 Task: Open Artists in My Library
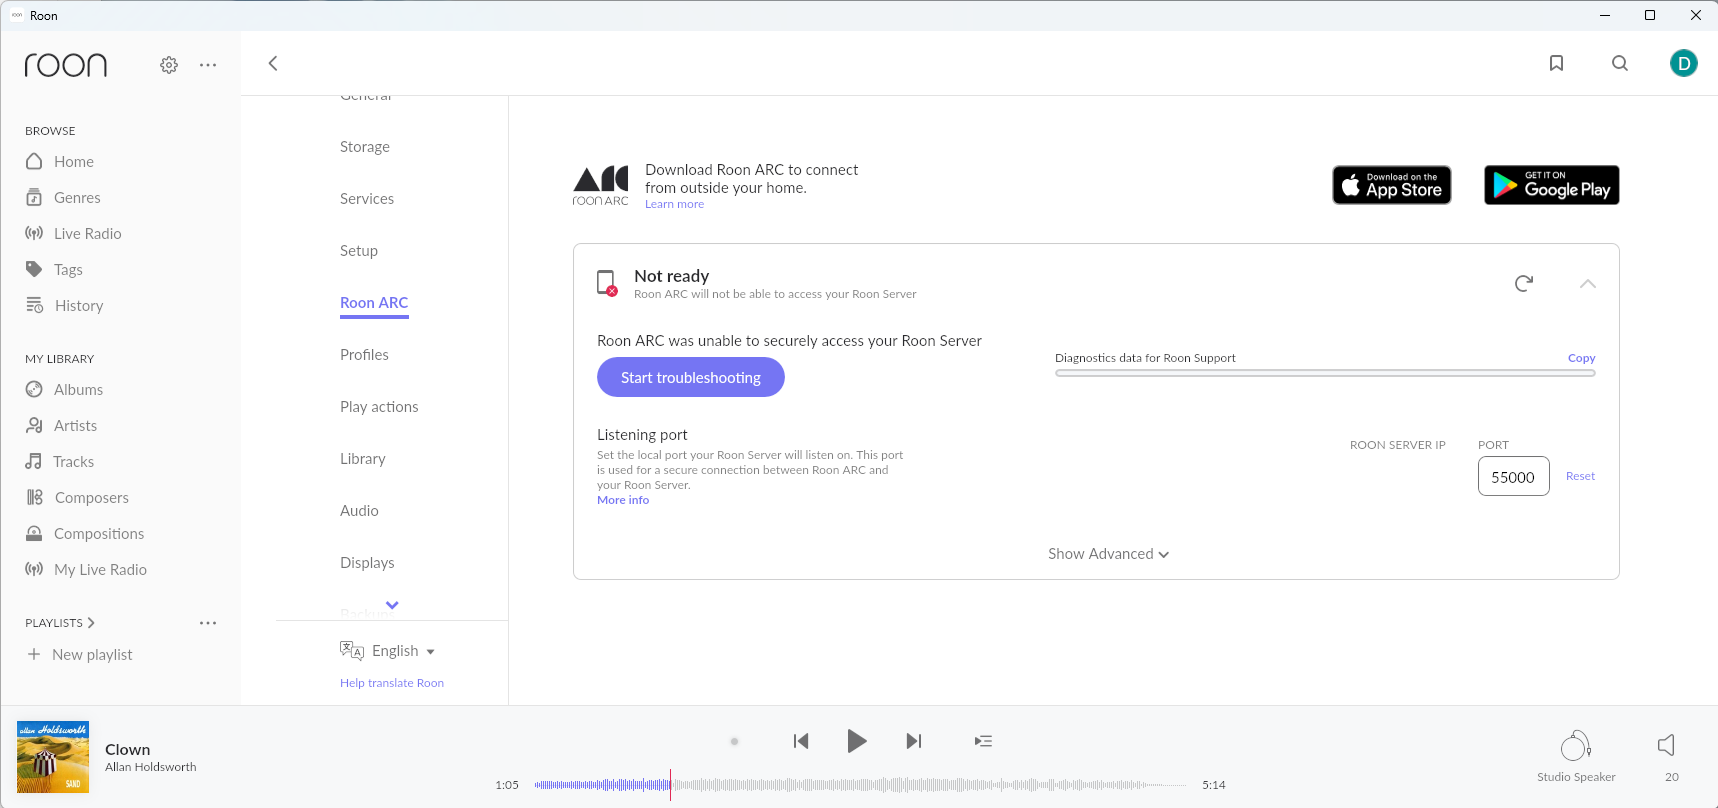(61, 426)
